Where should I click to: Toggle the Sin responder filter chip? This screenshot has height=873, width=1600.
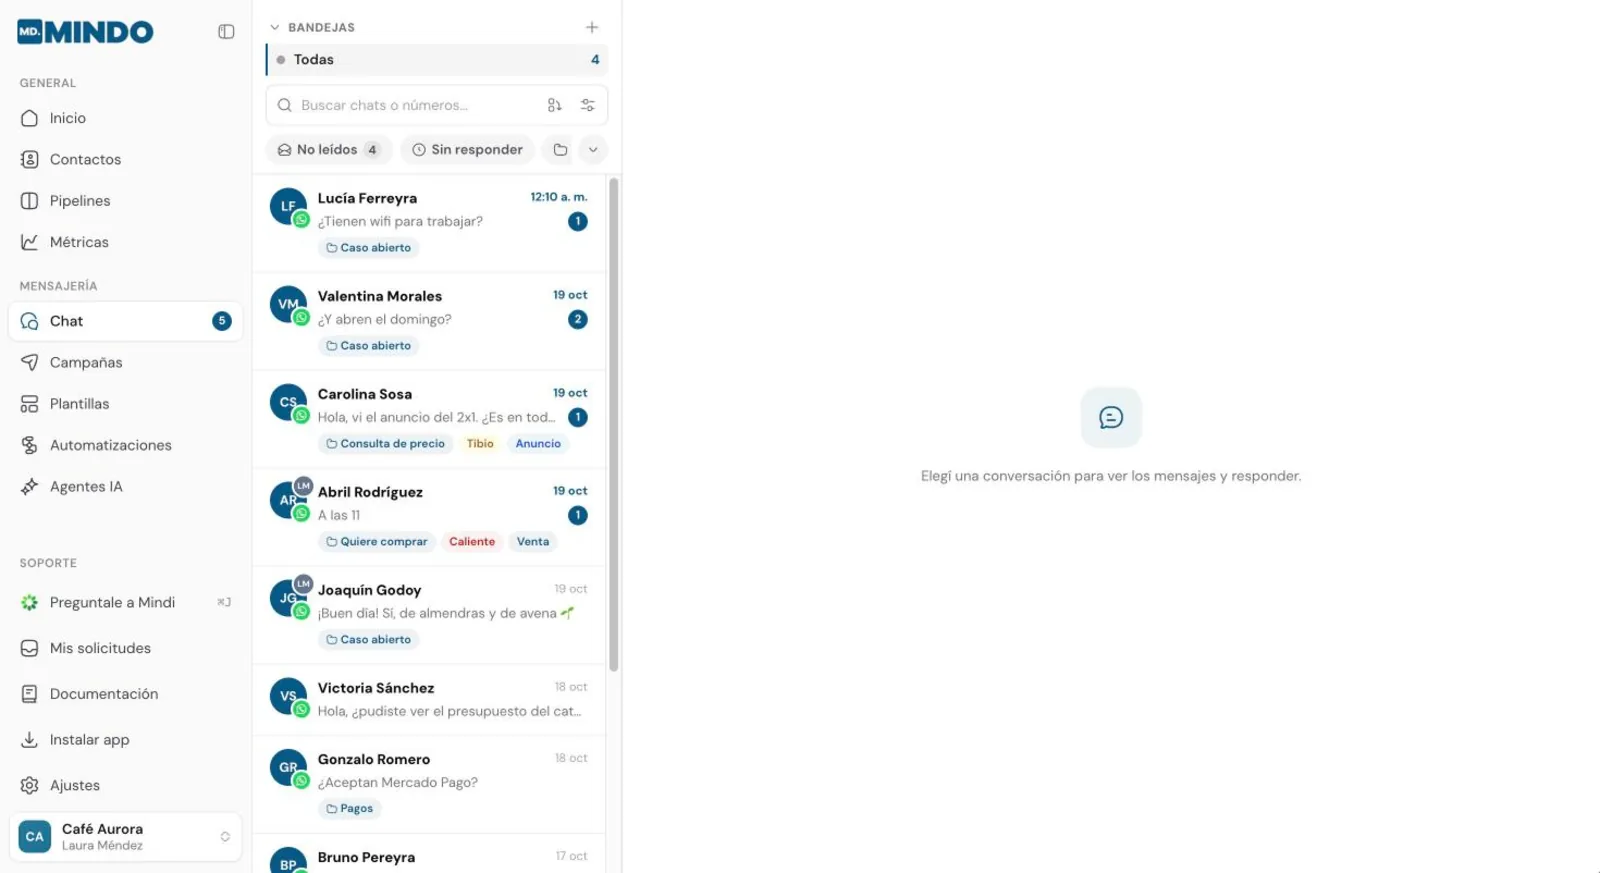pos(468,150)
